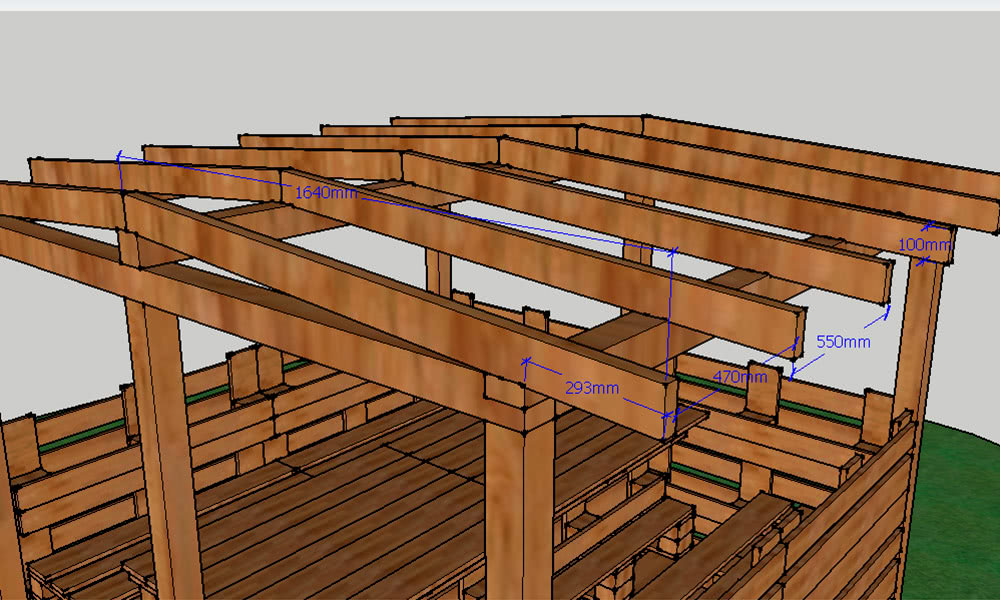Select the rear center support post
The height and width of the screenshot is (600, 1000).
pyautogui.click(x=438, y=272)
